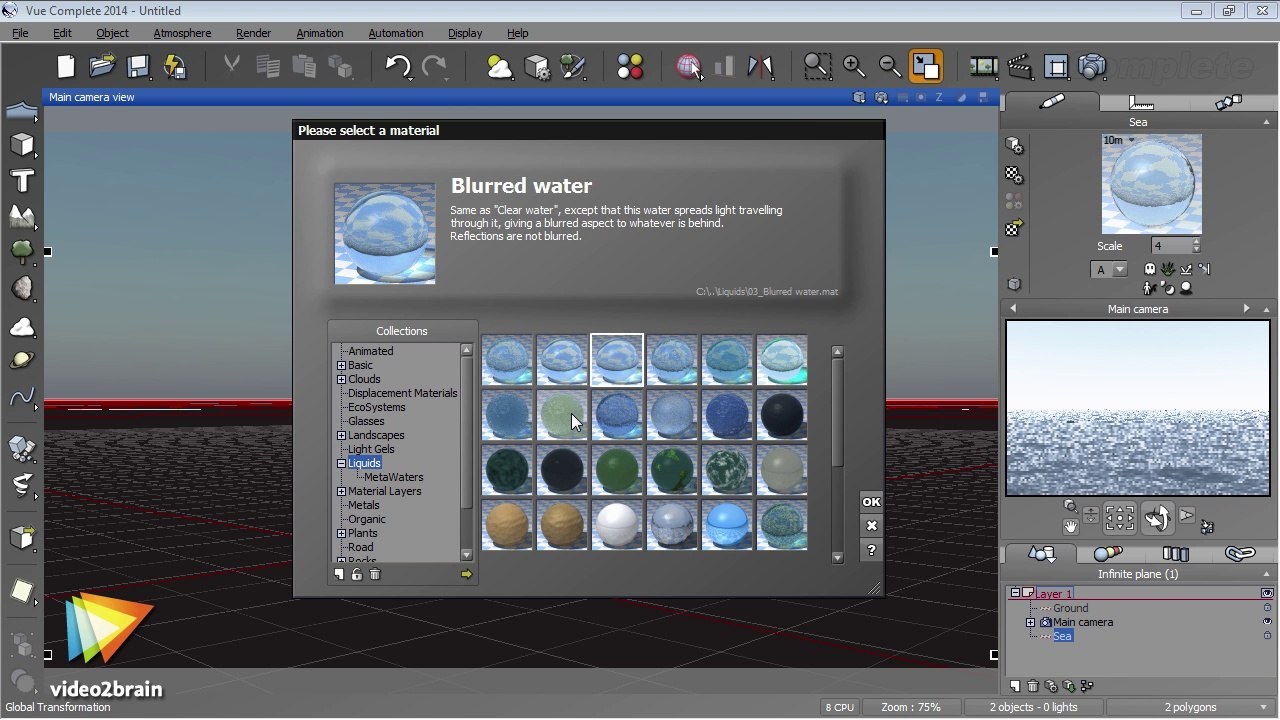Viewport: 1280px width, 720px height.
Task: Expand the Clouds collection
Action: click(x=342, y=379)
